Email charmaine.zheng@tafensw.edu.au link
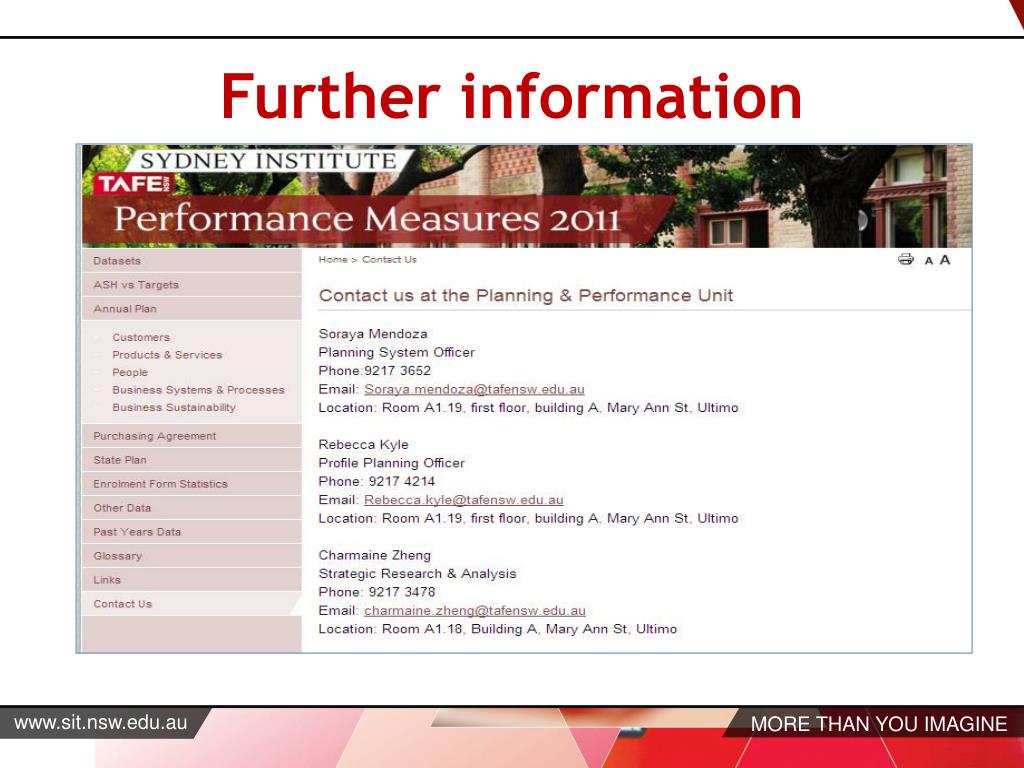Screen dimensions: 1024x768 475,611
